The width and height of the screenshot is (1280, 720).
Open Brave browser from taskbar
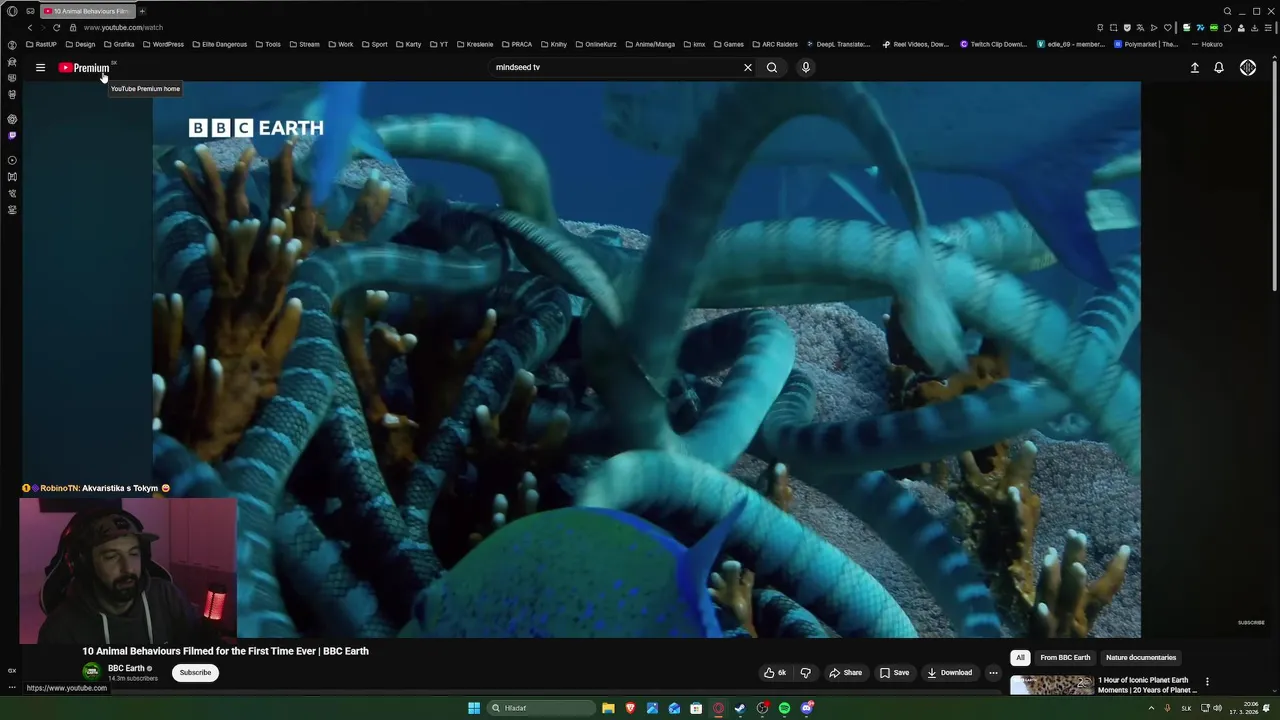coord(630,708)
